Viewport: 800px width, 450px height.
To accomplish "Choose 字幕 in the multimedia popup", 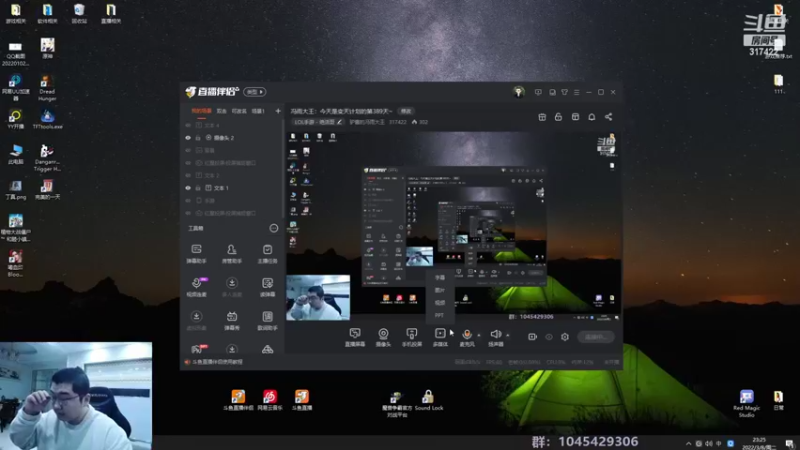I will pos(440,278).
